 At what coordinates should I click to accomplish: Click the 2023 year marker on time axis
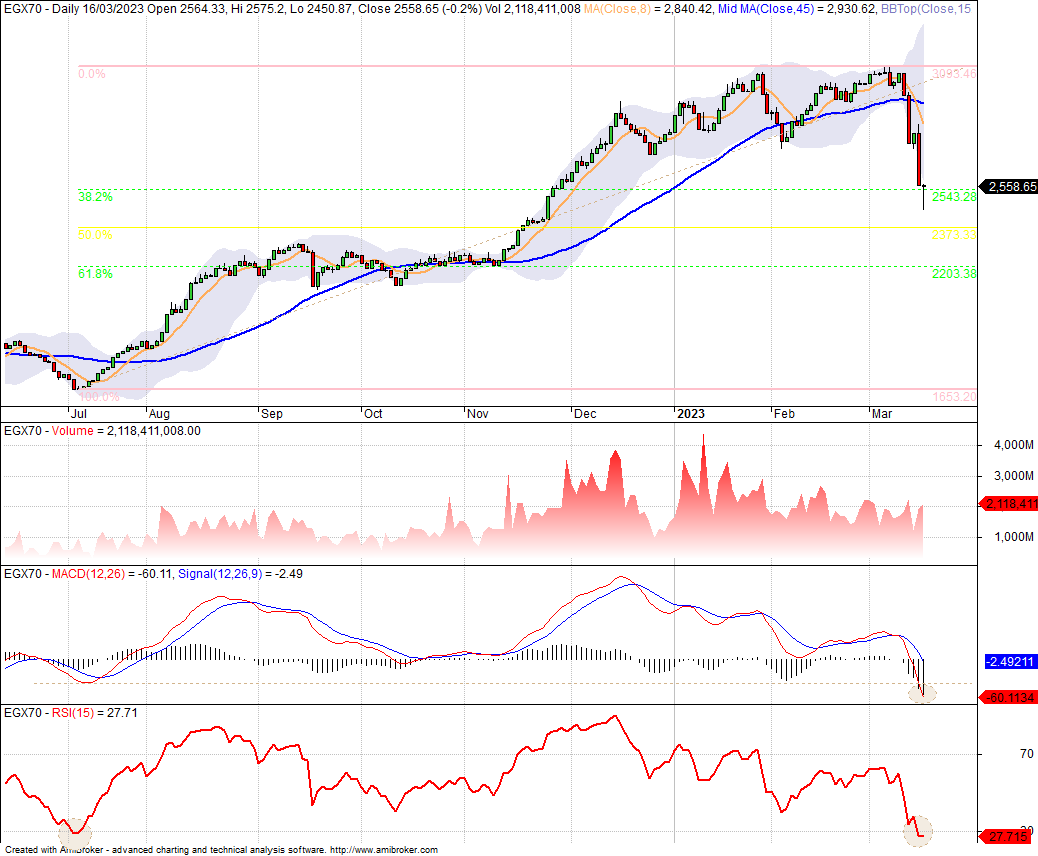pos(690,413)
